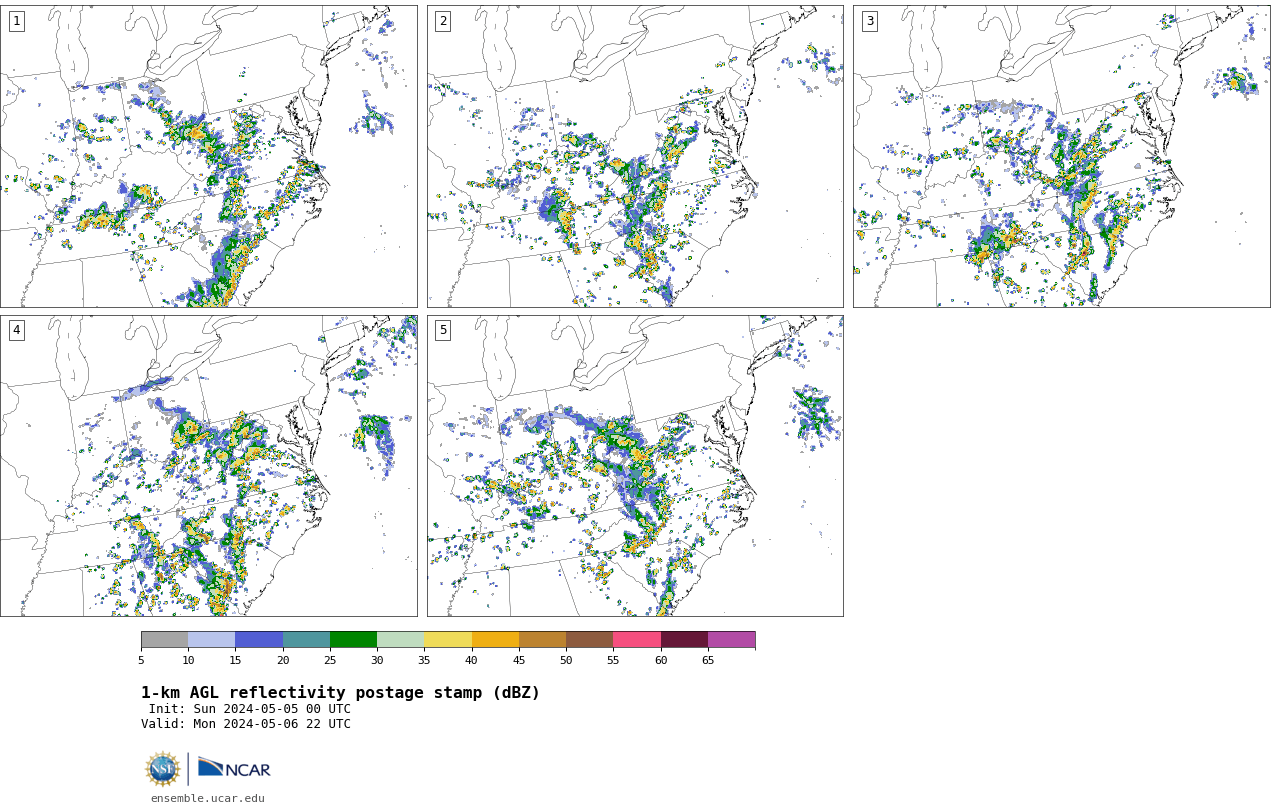Click the tan-brown 45-50 dBZ swatch
This screenshot has height=809, width=1280.
[542, 640]
